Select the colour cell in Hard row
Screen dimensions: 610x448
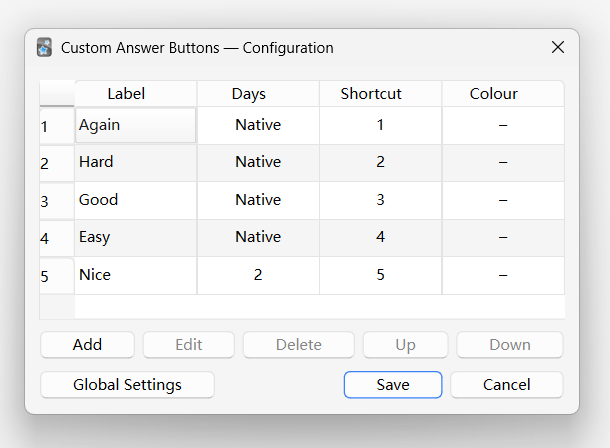coord(503,163)
